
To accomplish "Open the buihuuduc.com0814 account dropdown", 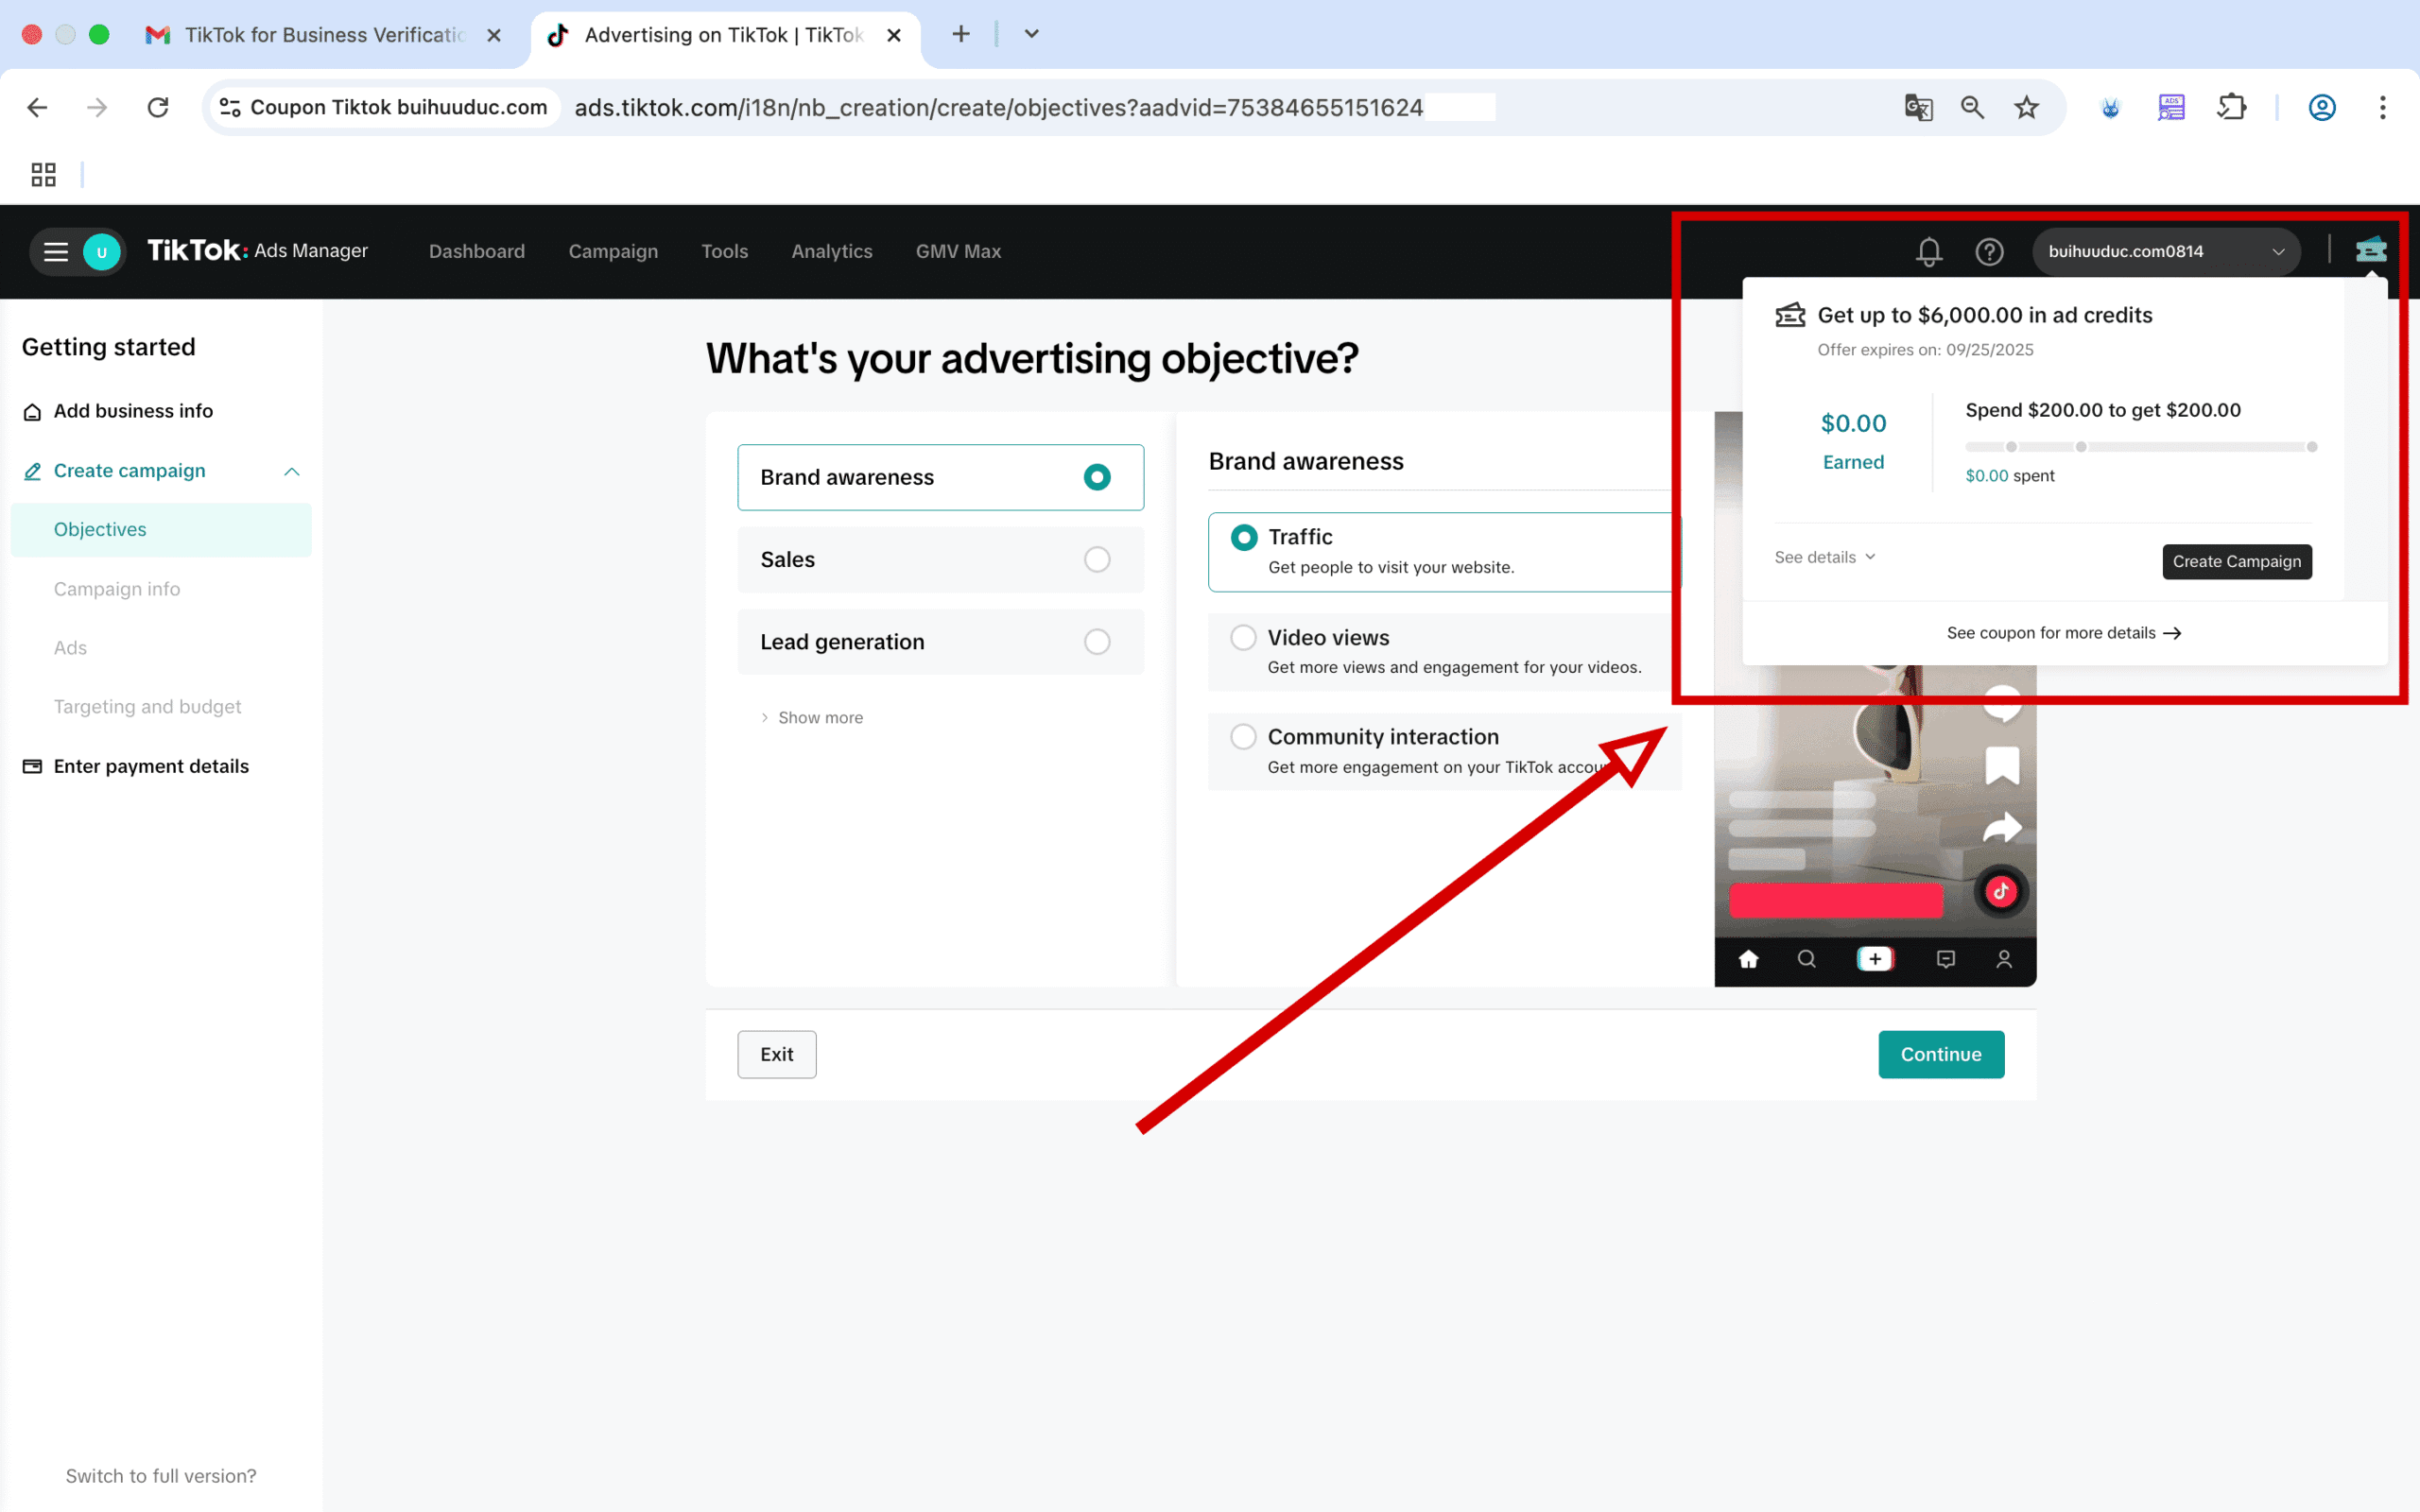I will 2165,252.
